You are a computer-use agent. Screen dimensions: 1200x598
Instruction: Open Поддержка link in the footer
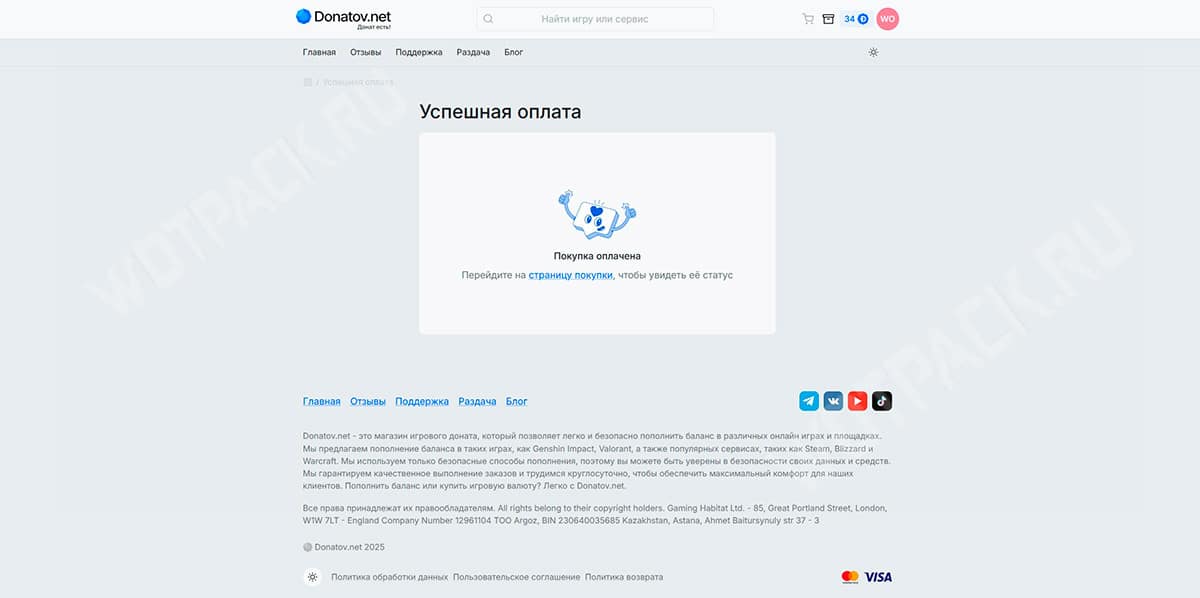coord(422,401)
